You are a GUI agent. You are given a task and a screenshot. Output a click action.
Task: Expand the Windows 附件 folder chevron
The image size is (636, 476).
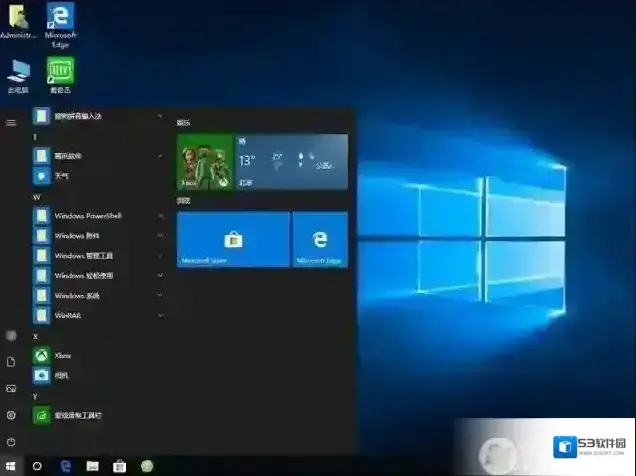pos(160,235)
